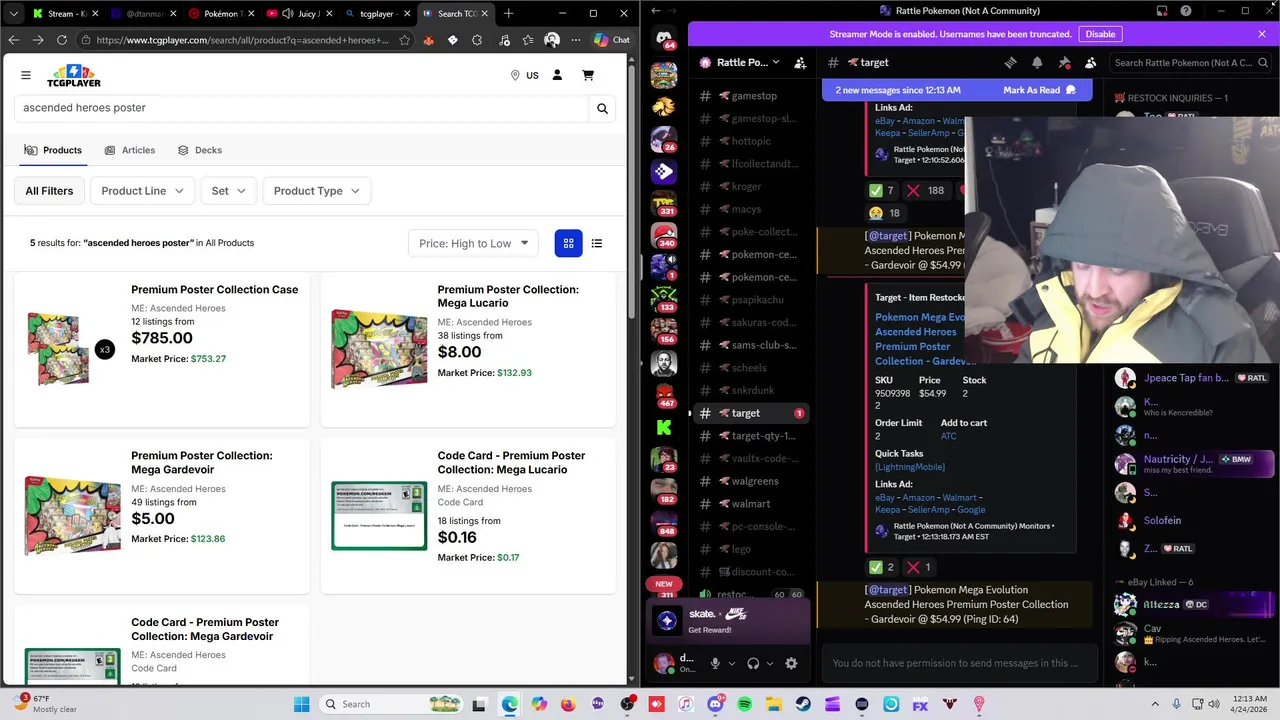Screen dimensions: 1280x720
Task: Click the red X reaction with count 188
Action: [926, 190]
